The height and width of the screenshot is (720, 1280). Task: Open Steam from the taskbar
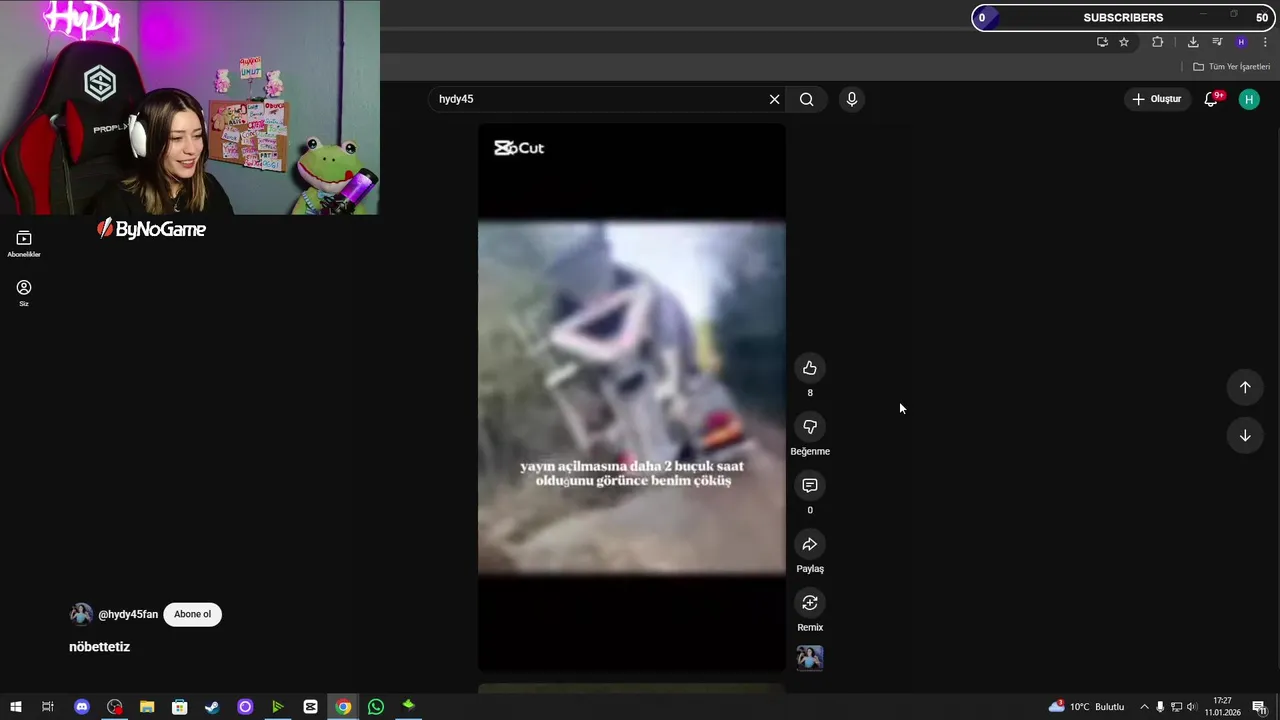point(212,707)
